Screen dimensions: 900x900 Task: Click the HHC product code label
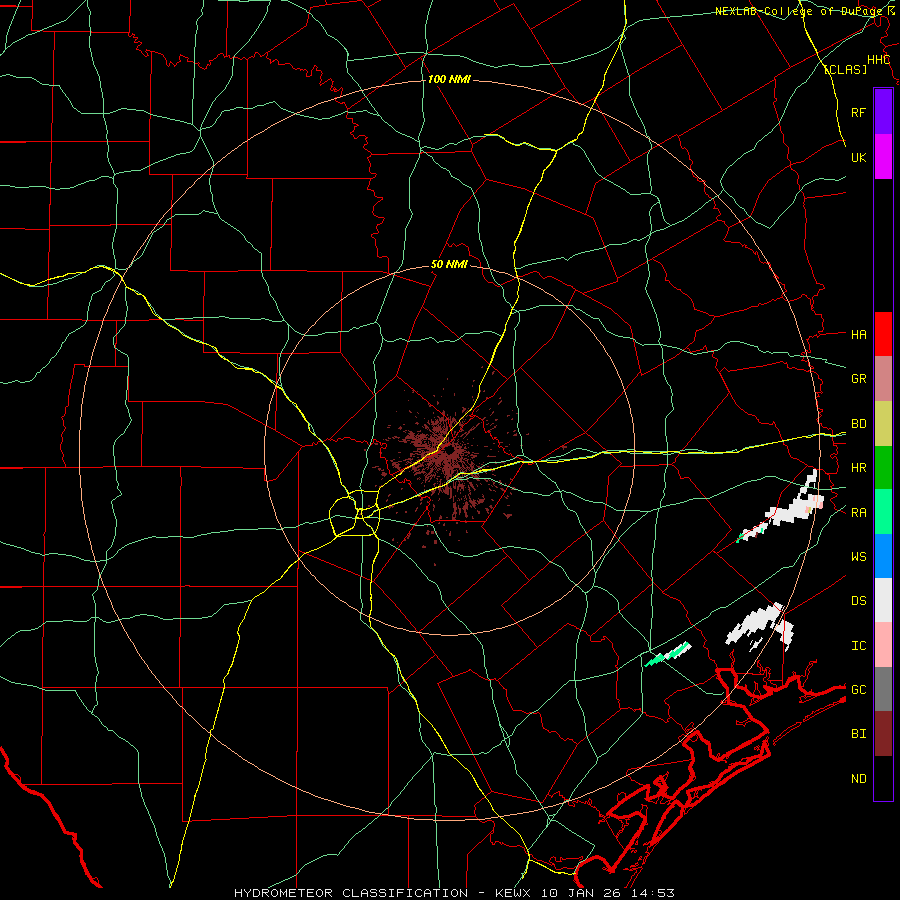[x=878, y=60]
